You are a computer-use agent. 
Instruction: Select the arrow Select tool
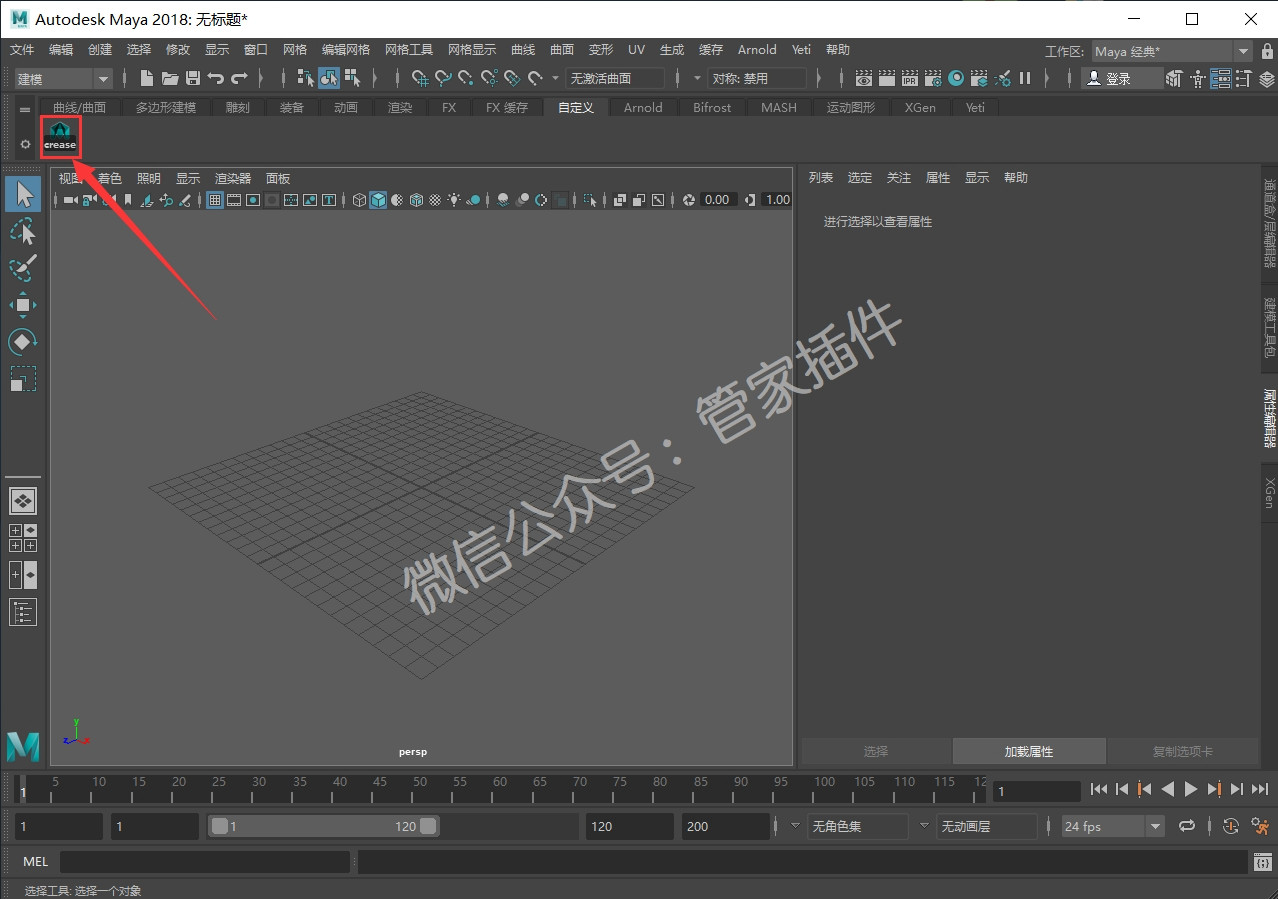23,194
